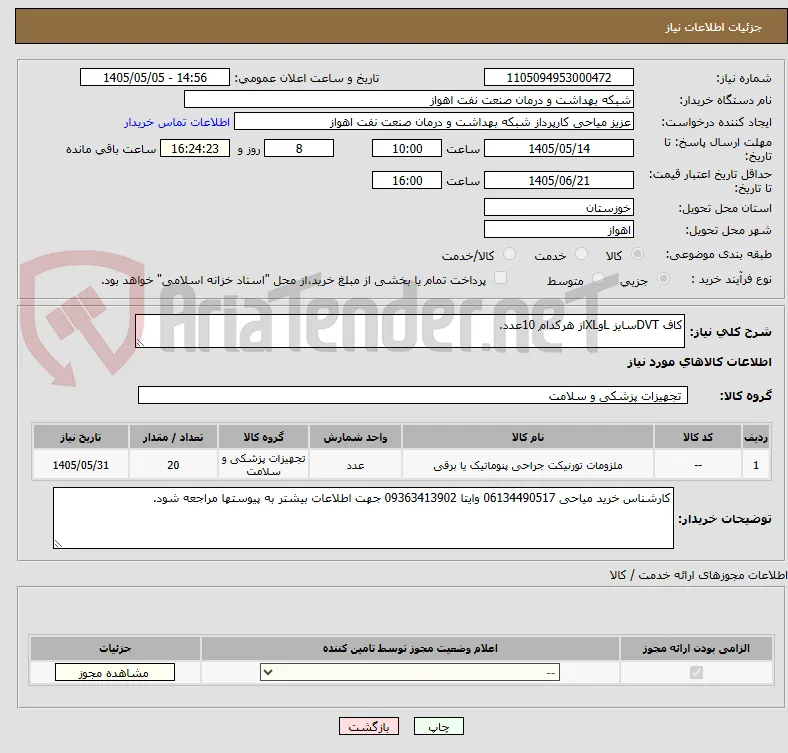Click the واحد شمارش column header
The image size is (788, 753).
point(355,437)
